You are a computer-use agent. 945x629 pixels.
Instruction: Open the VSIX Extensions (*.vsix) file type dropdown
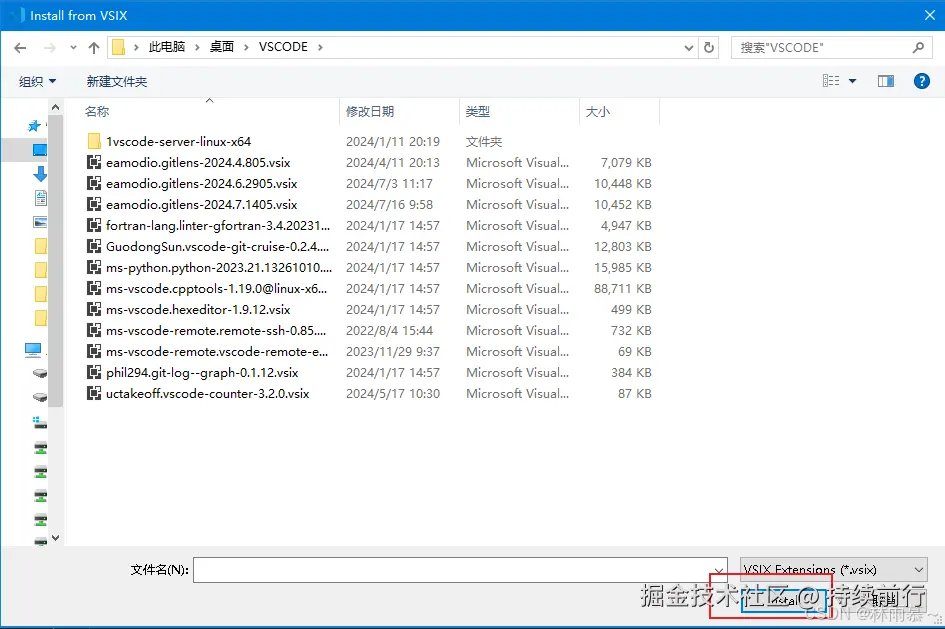(x=834, y=569)
